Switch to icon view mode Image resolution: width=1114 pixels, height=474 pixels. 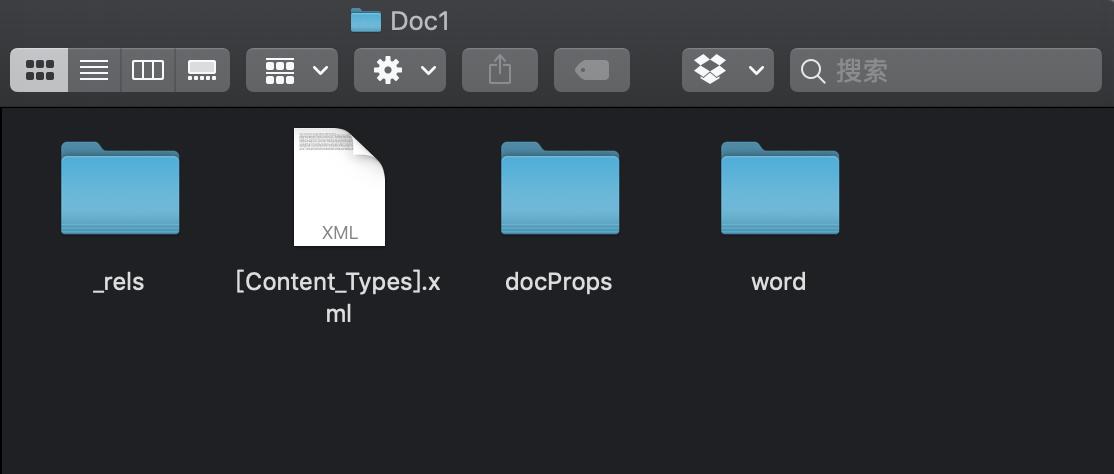(x=39, y=70)
